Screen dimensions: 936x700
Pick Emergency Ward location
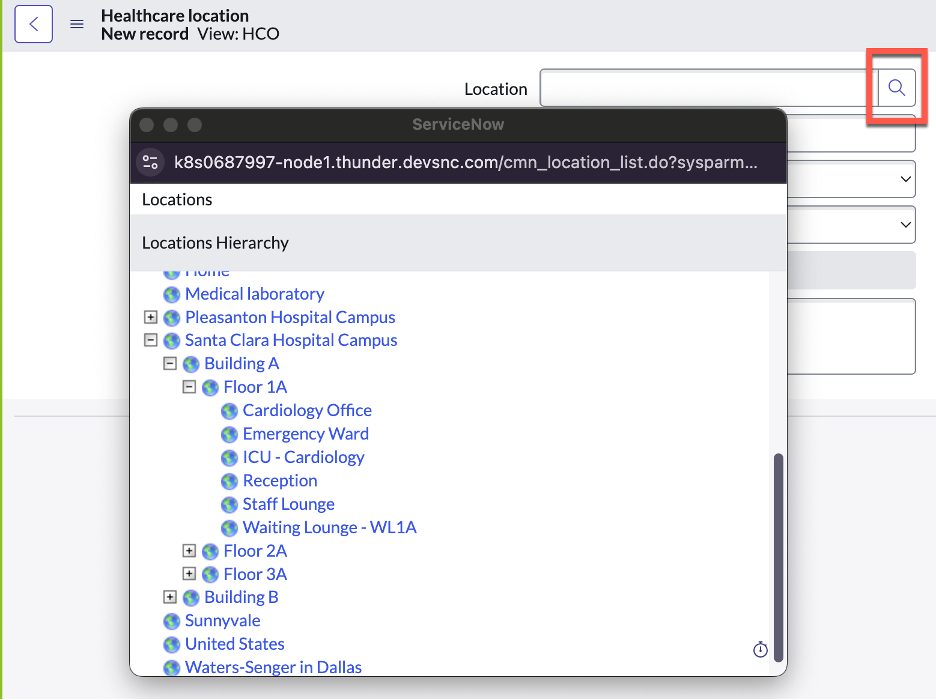(x=306, y=434)
